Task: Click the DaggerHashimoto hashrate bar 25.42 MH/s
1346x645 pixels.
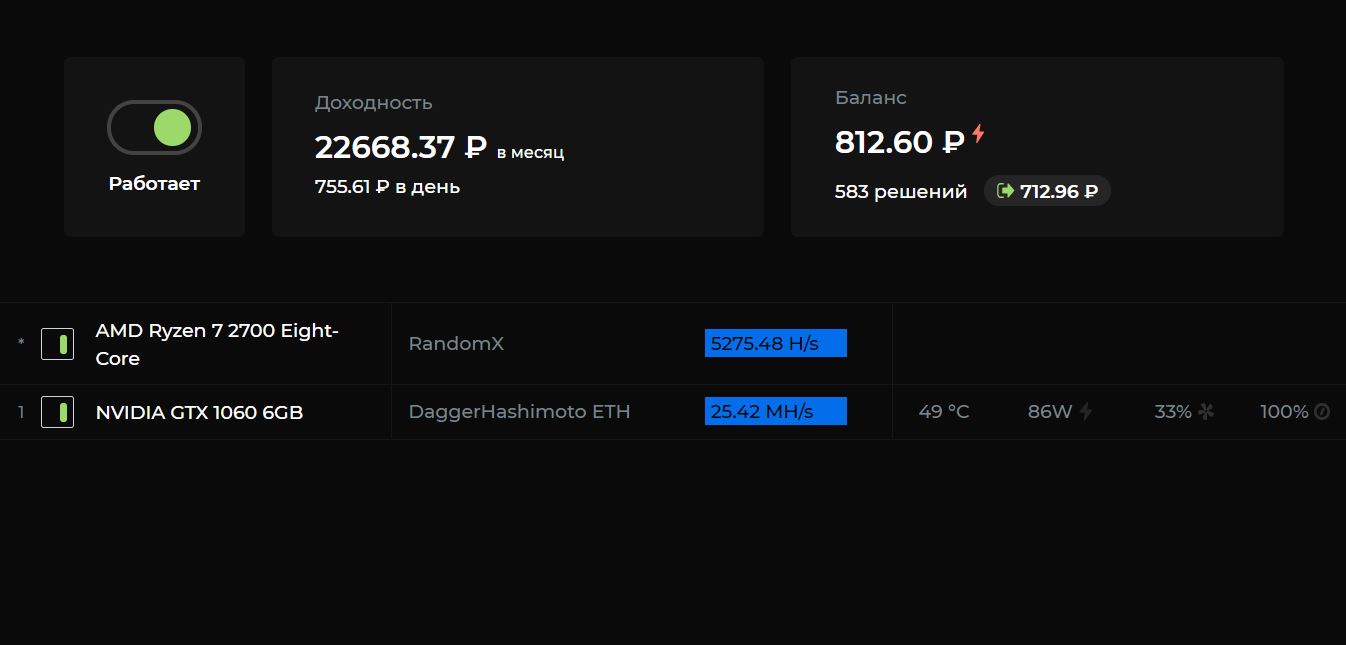Action: click(x=775, y=411)
